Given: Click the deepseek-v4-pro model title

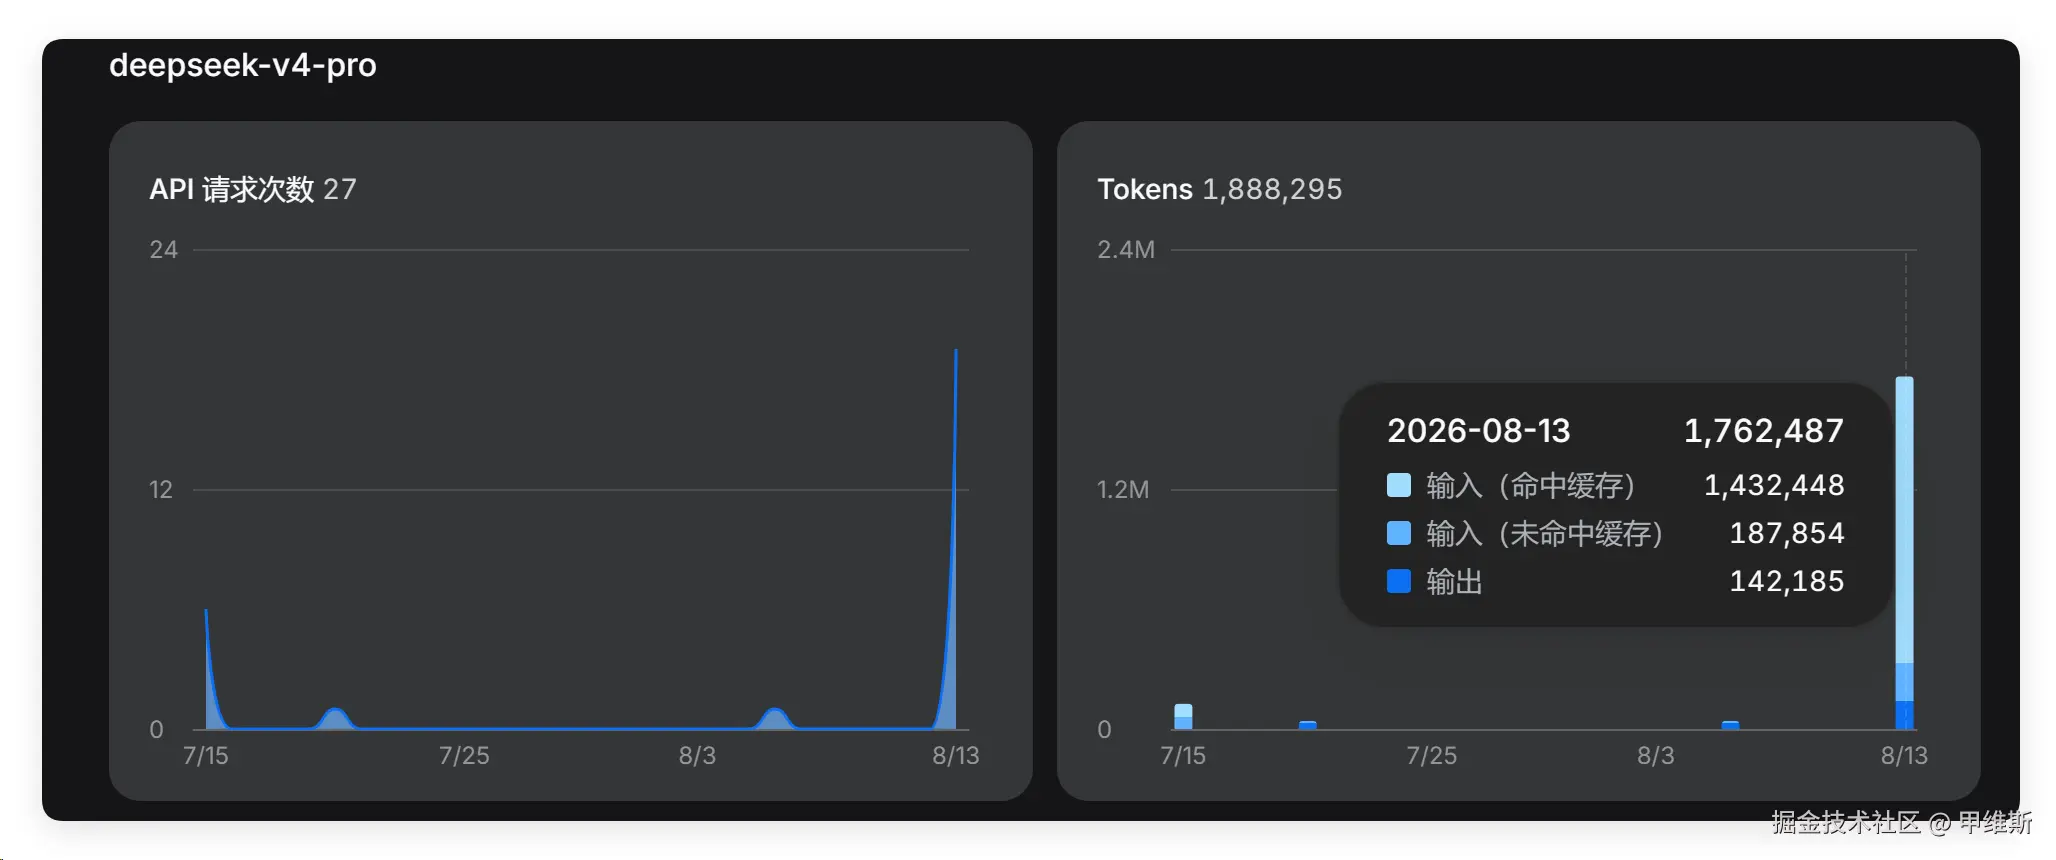Looking at the screenshot, I should (243, 65).
